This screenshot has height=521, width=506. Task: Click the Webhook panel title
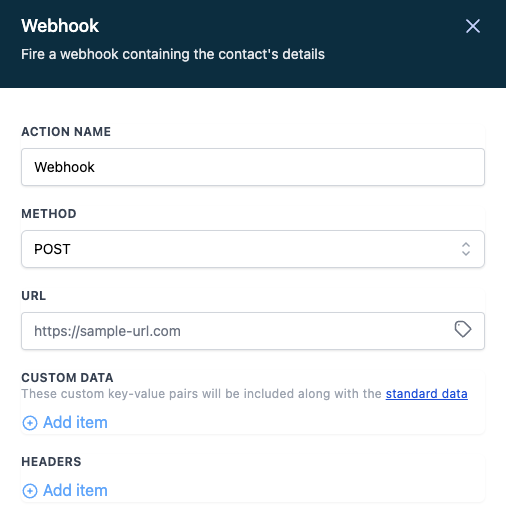tap(60, 26)
